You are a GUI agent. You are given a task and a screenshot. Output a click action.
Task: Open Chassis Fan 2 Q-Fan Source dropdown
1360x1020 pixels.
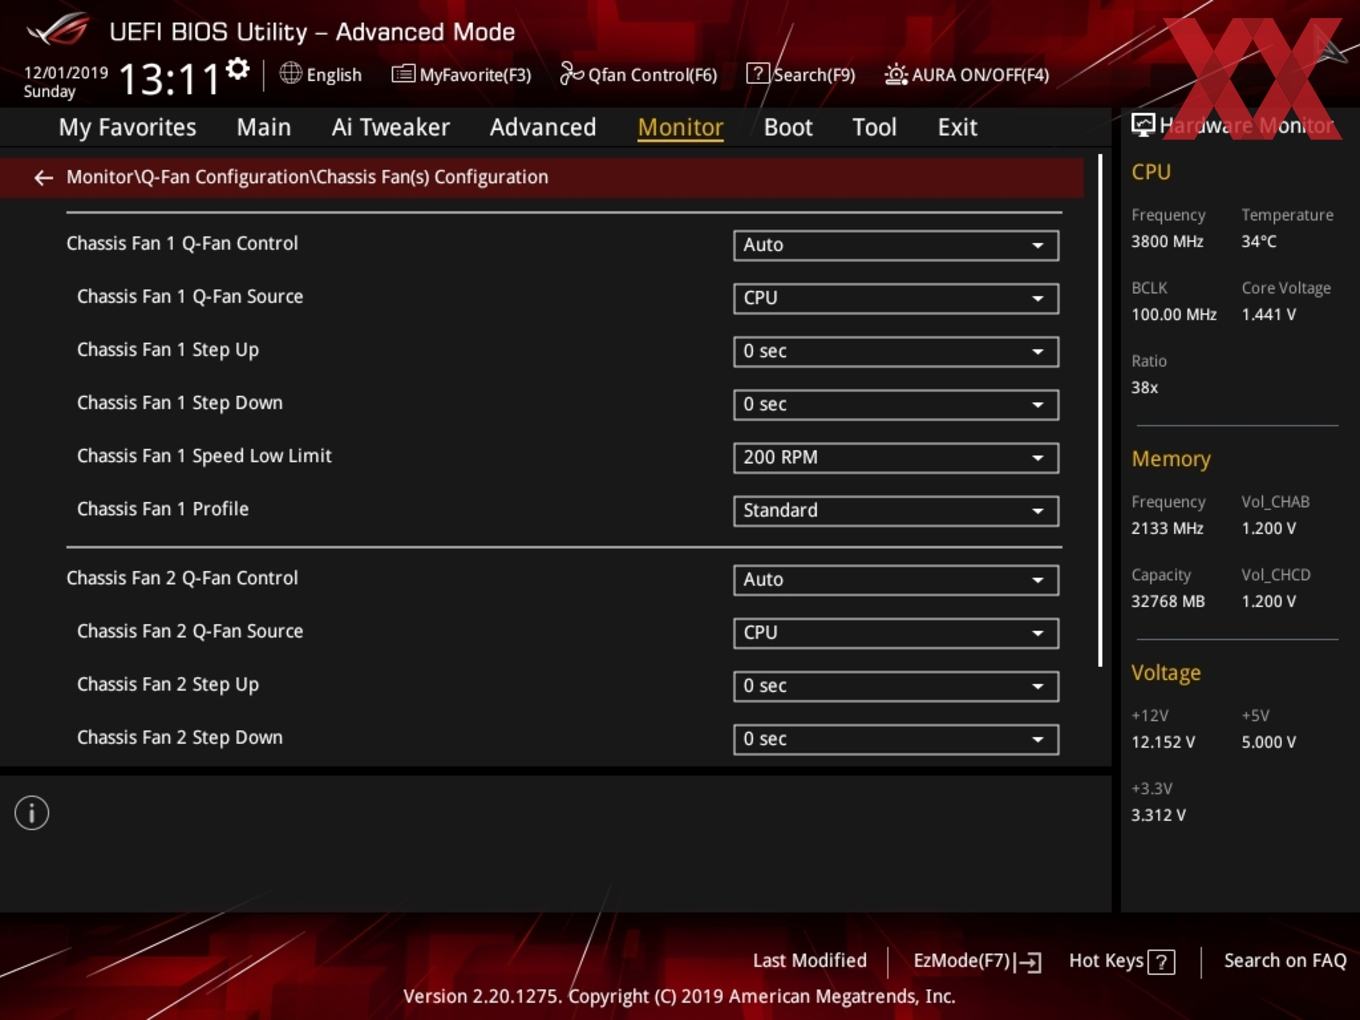click(896, 632)
